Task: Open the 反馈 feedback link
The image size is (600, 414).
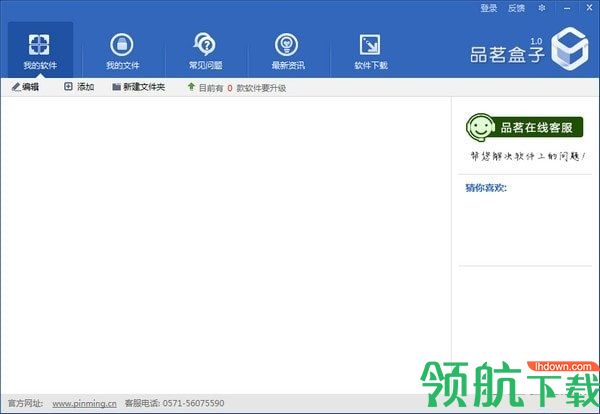Action: tap(516, 8)
